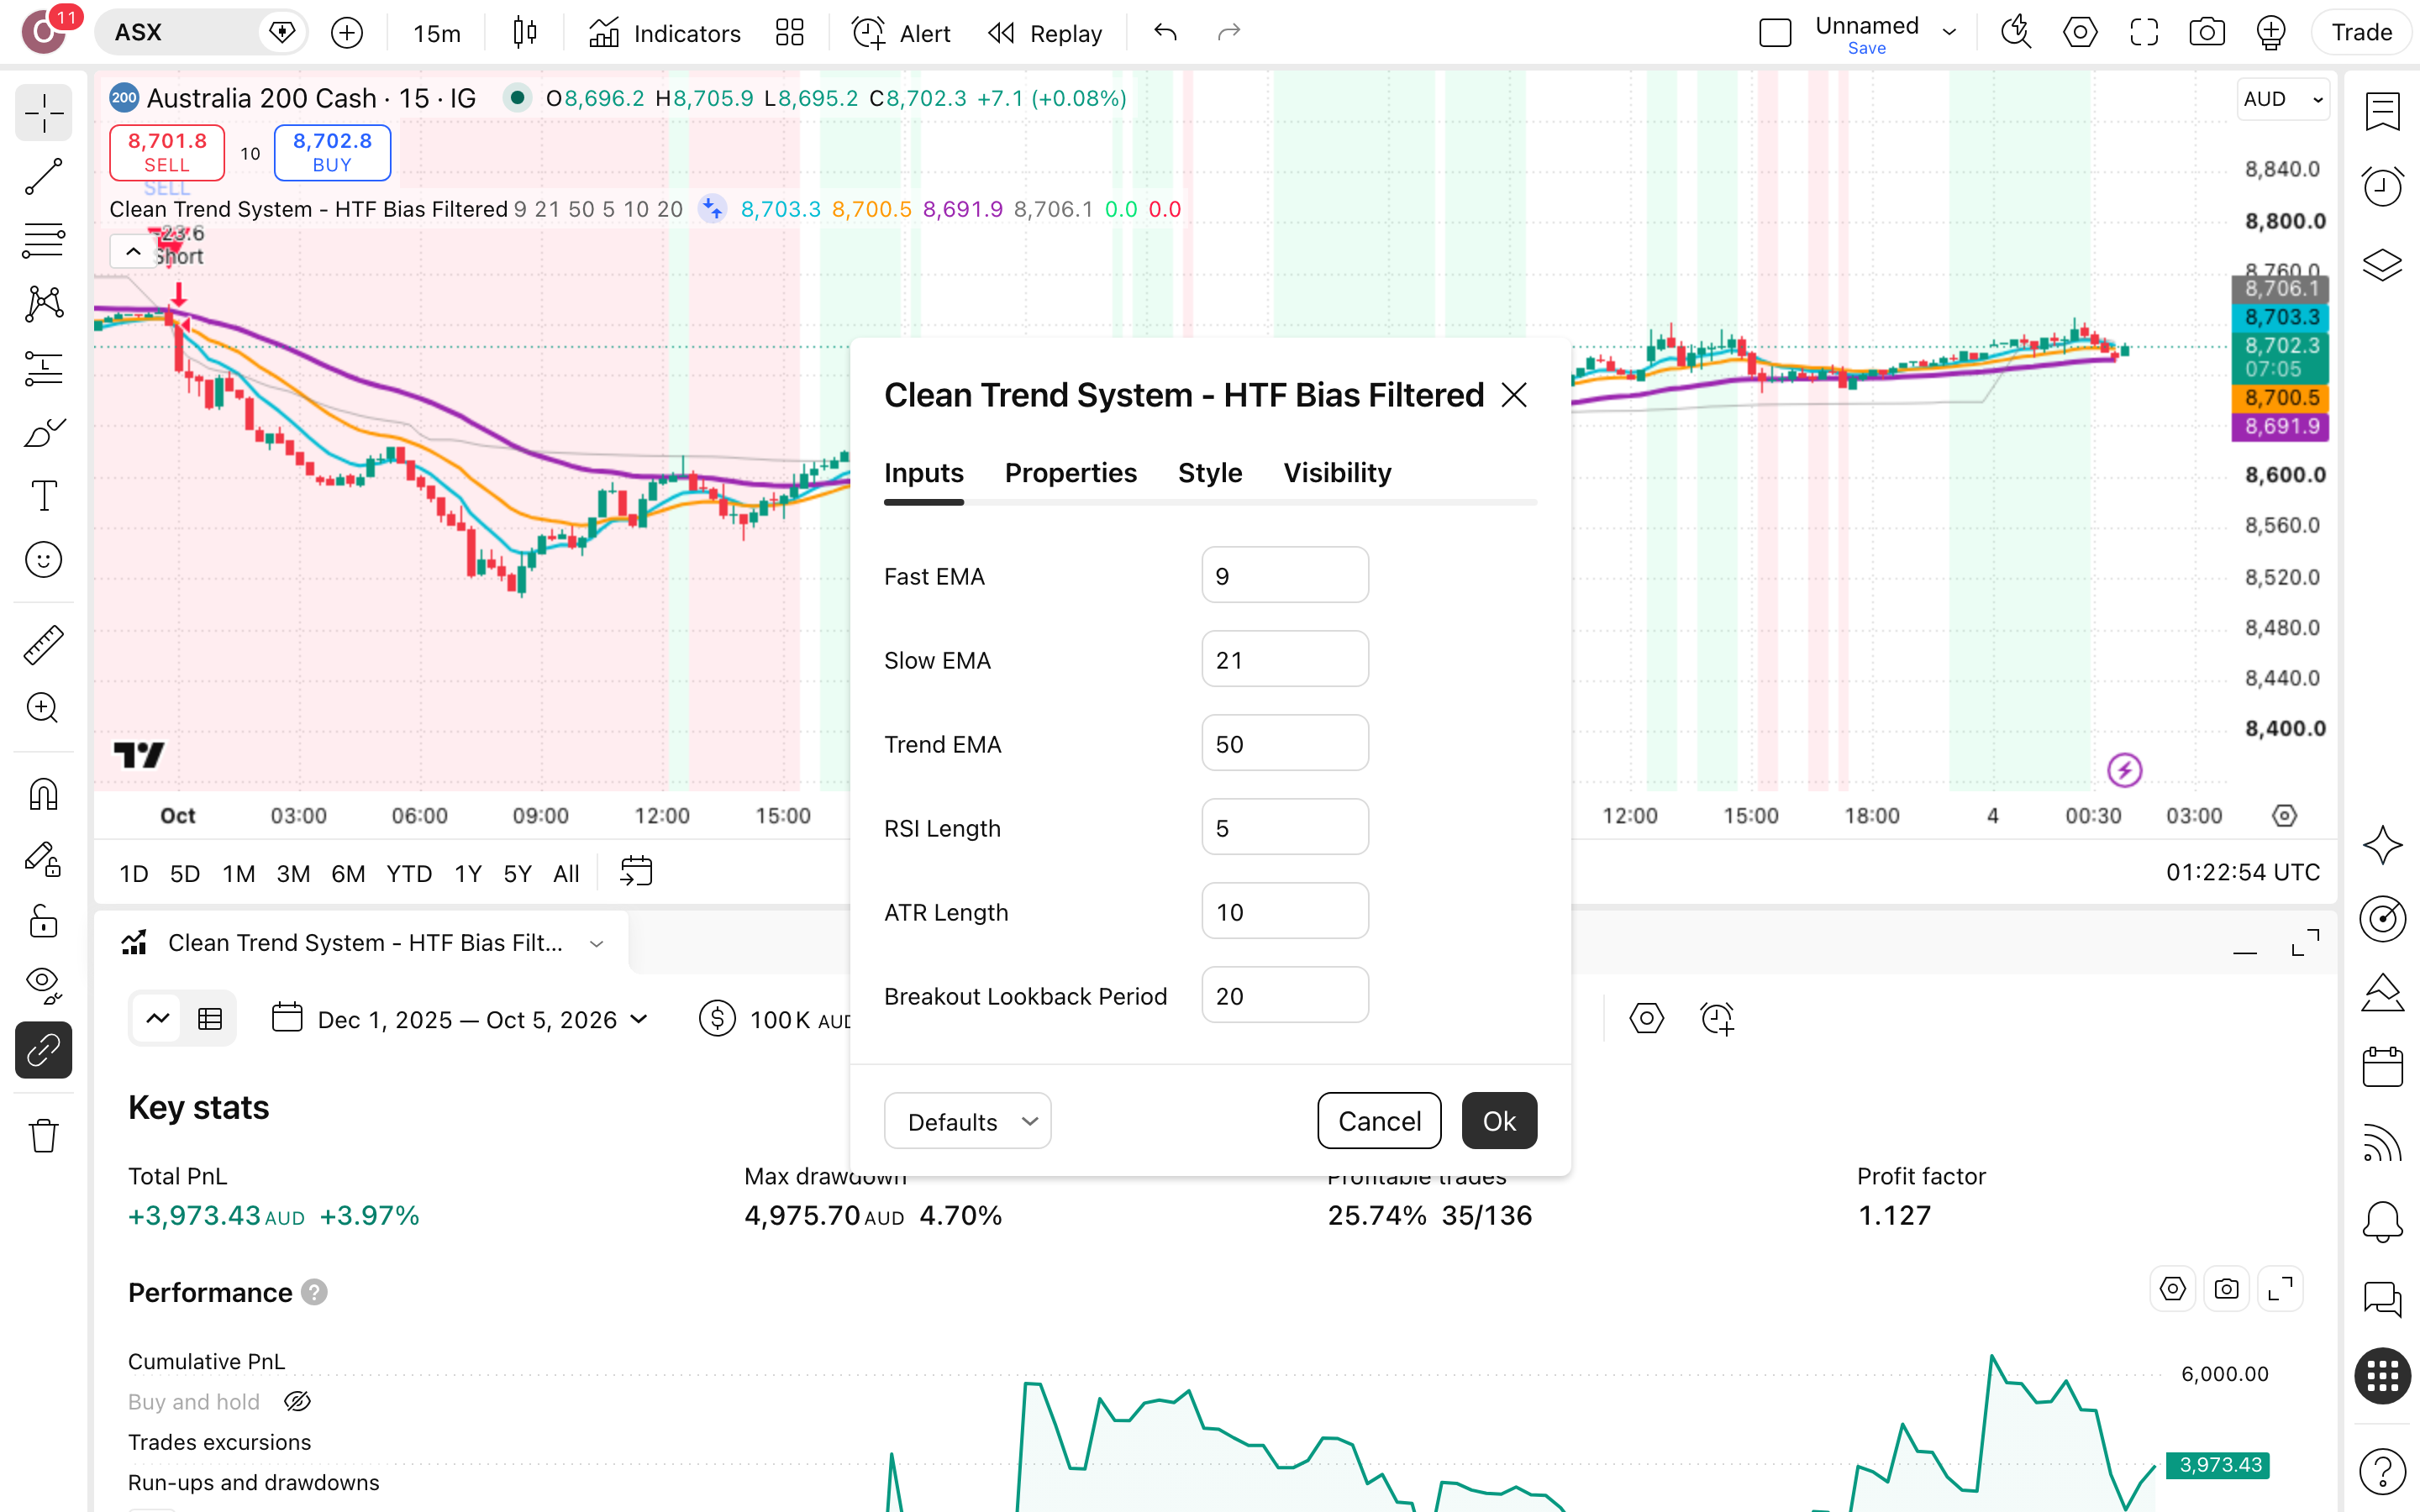Screen dimensions: 2420x1512
Task: Open object tree layers panel
Action: pyautogui.click(x=2383, y=264)
